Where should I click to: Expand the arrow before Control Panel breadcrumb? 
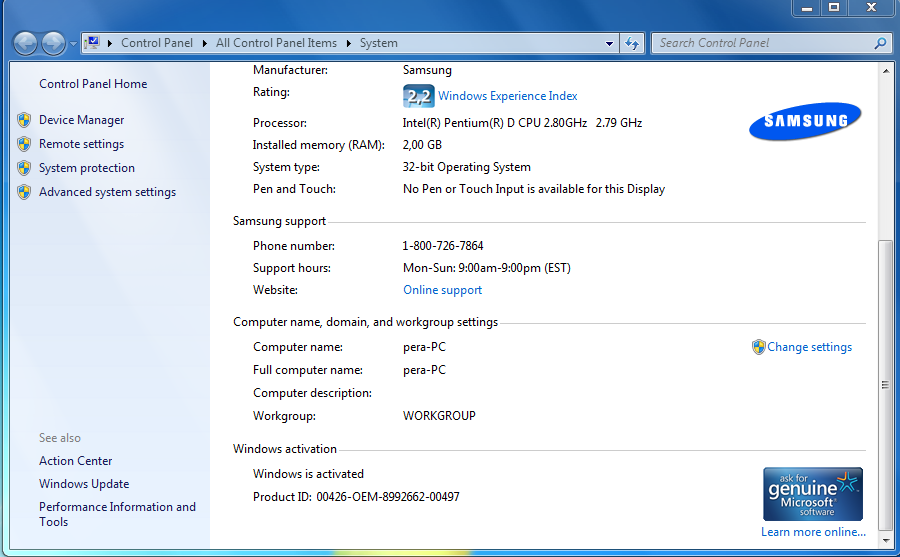pos(109,43)
